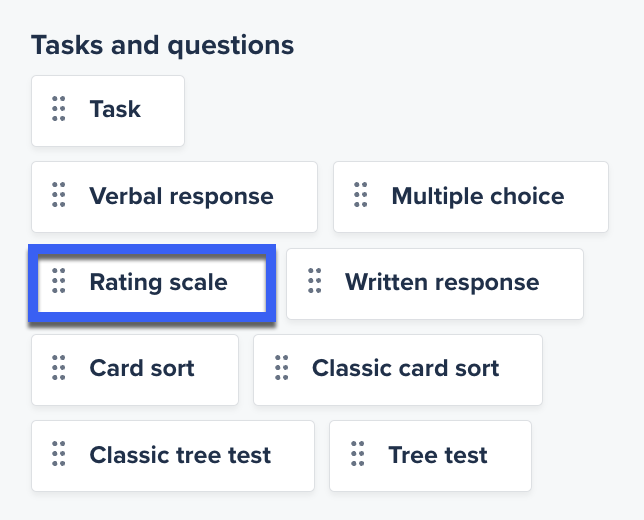Click the Tasks and questions heading
This screenshot has height=520, width=644.
(162, 45)
